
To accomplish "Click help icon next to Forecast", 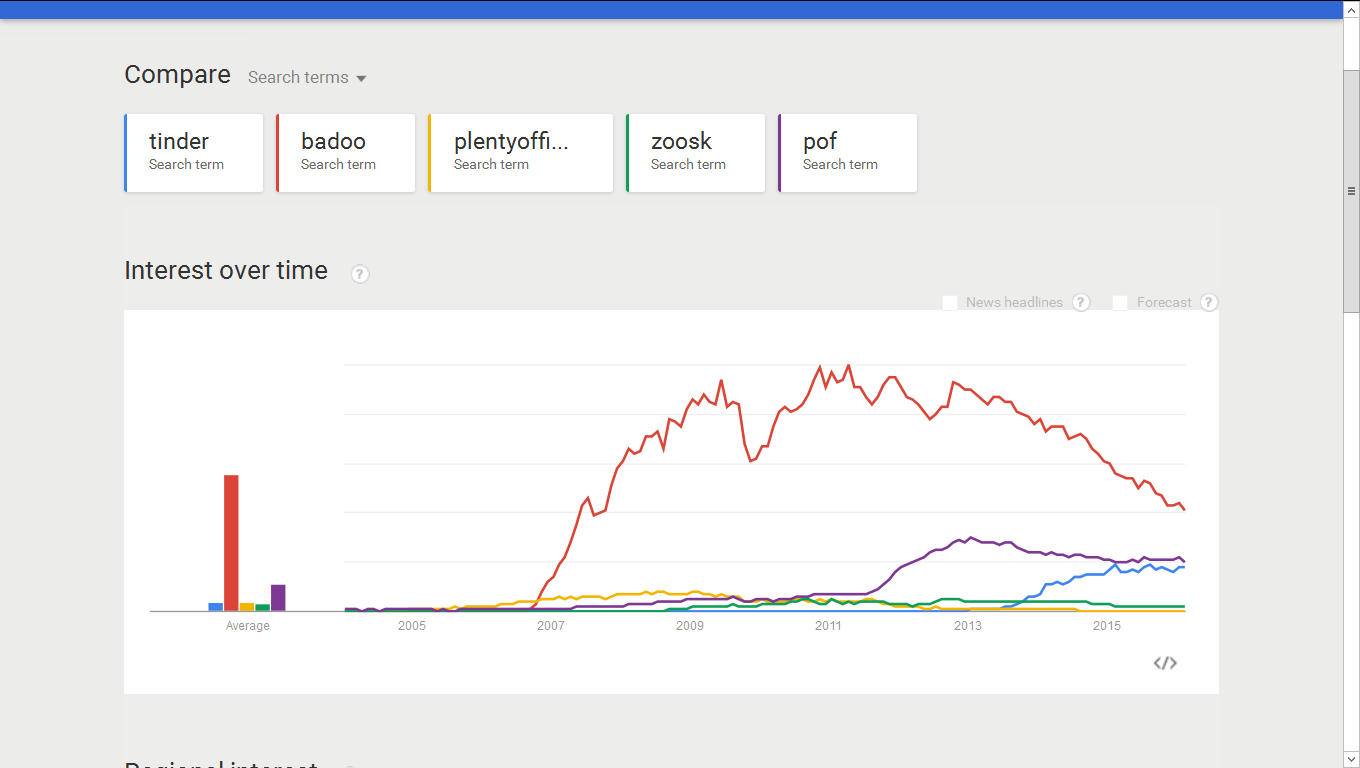I will point(1209,302).
